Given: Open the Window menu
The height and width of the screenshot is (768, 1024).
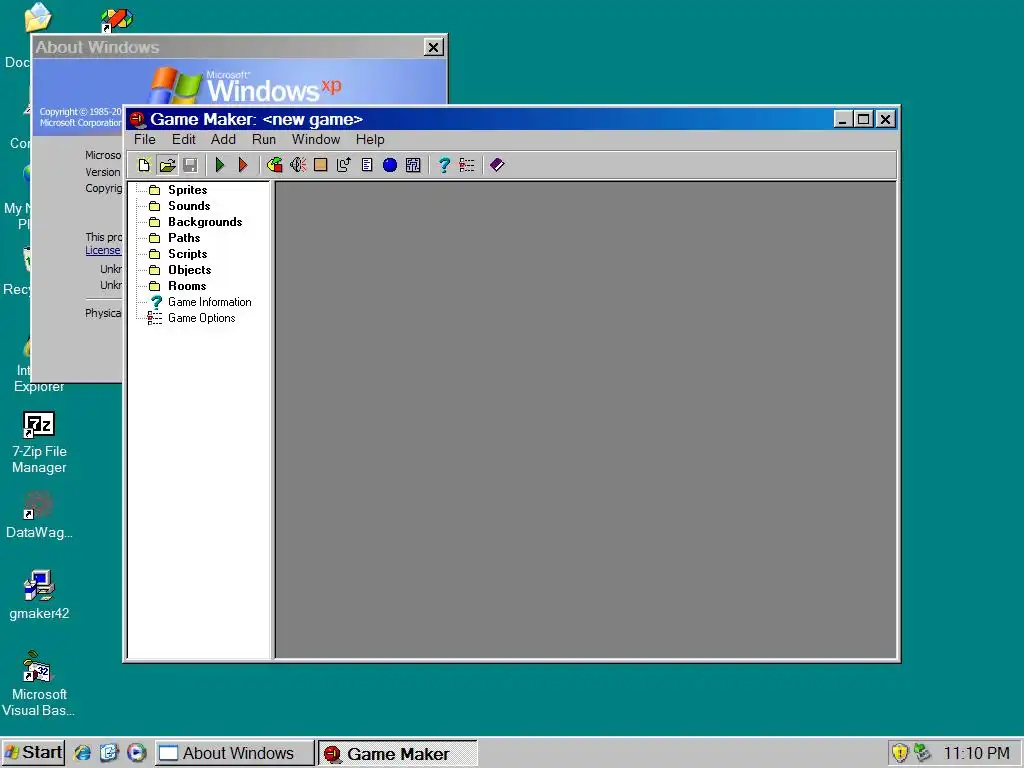Looking at the screenshot, I should click(315, 140).
